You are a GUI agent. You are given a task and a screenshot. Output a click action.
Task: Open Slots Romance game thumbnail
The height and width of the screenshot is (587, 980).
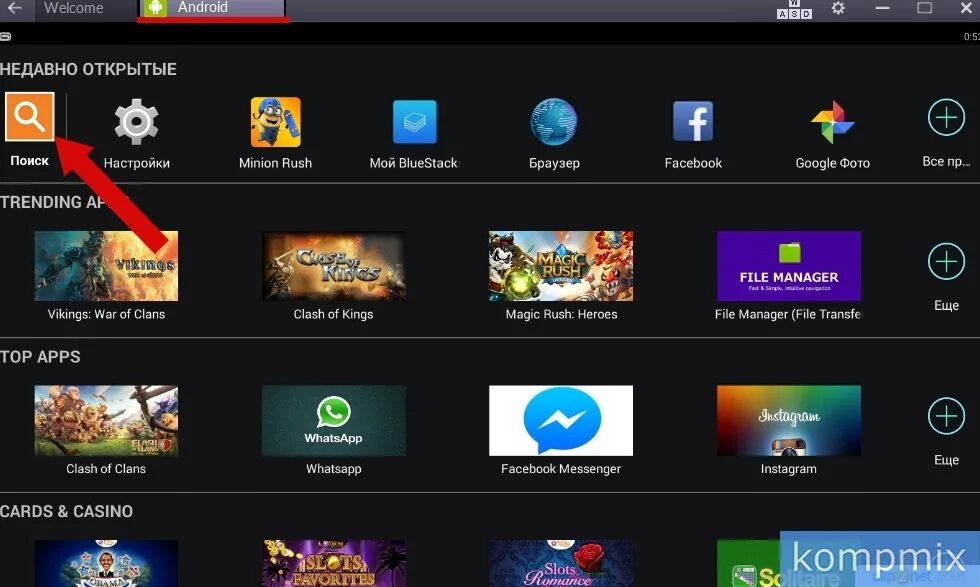pyautogui.click(x=561, y=563)
